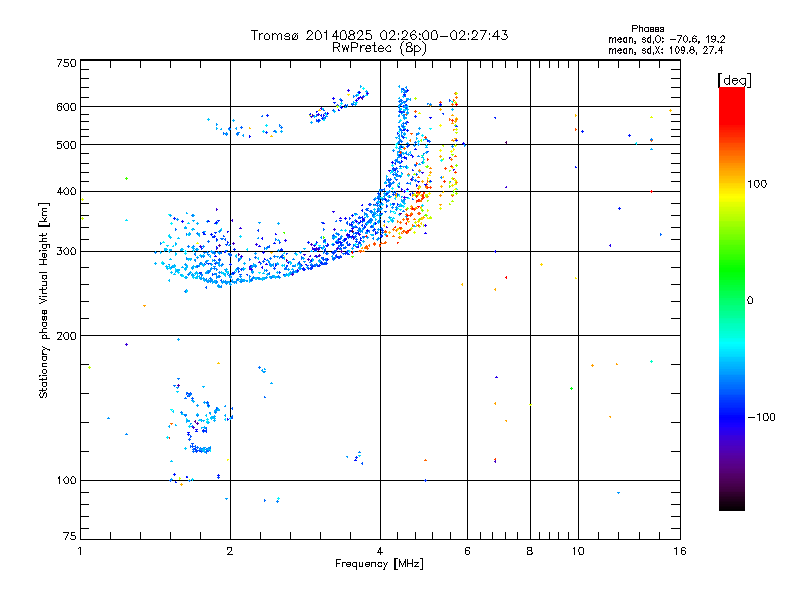800x600 pixels.
Task: Click the y-axis tick label '200'
Action: (66, 336)
